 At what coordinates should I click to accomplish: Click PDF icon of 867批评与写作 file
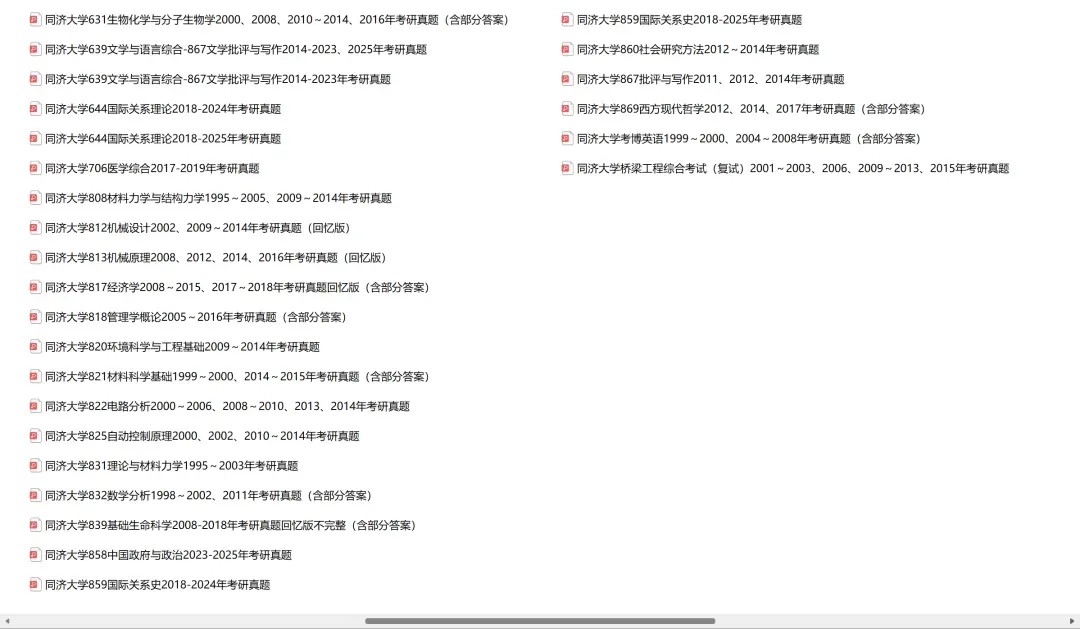pyautogui.click(x=567, y=79)
